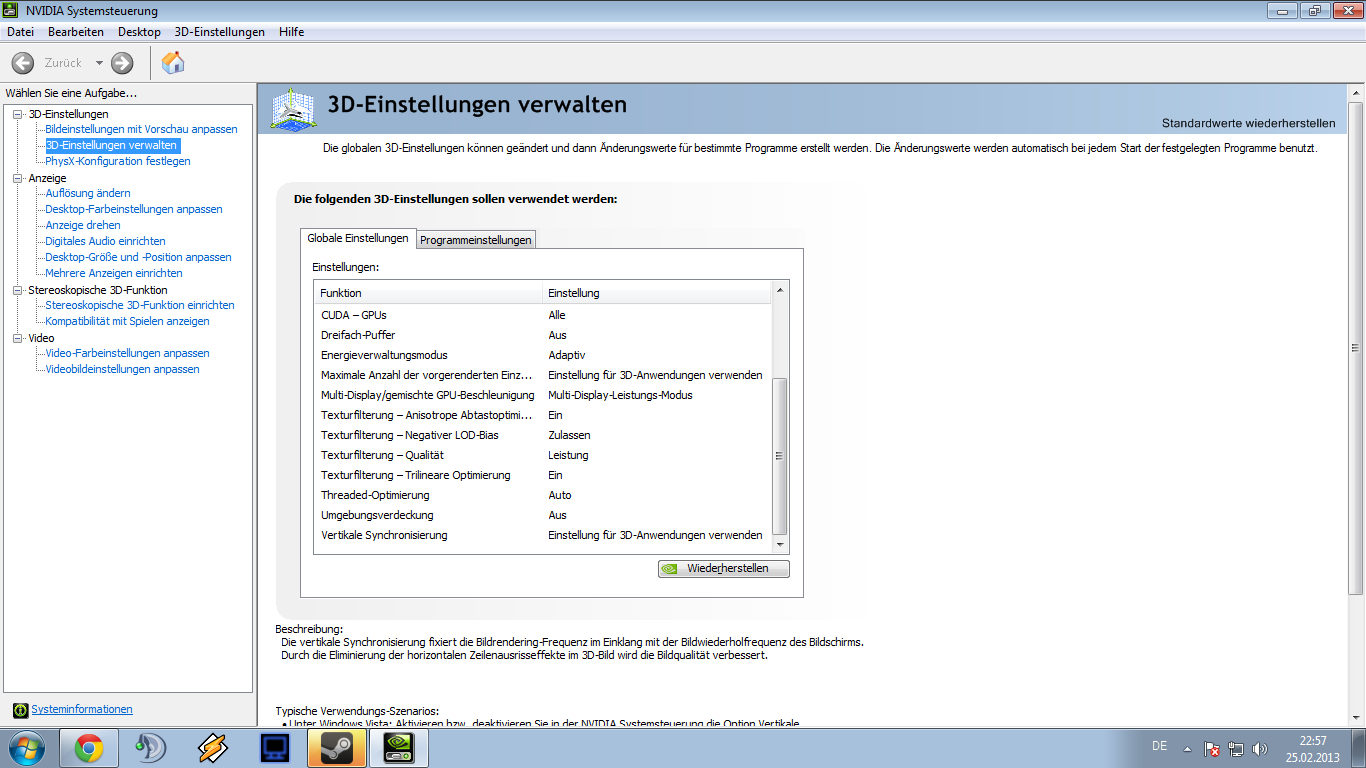Viewport: 1366px width, 768px height.
Task: Open the 3D-Einstellungen menu in the menu bar
Action: 220,32
